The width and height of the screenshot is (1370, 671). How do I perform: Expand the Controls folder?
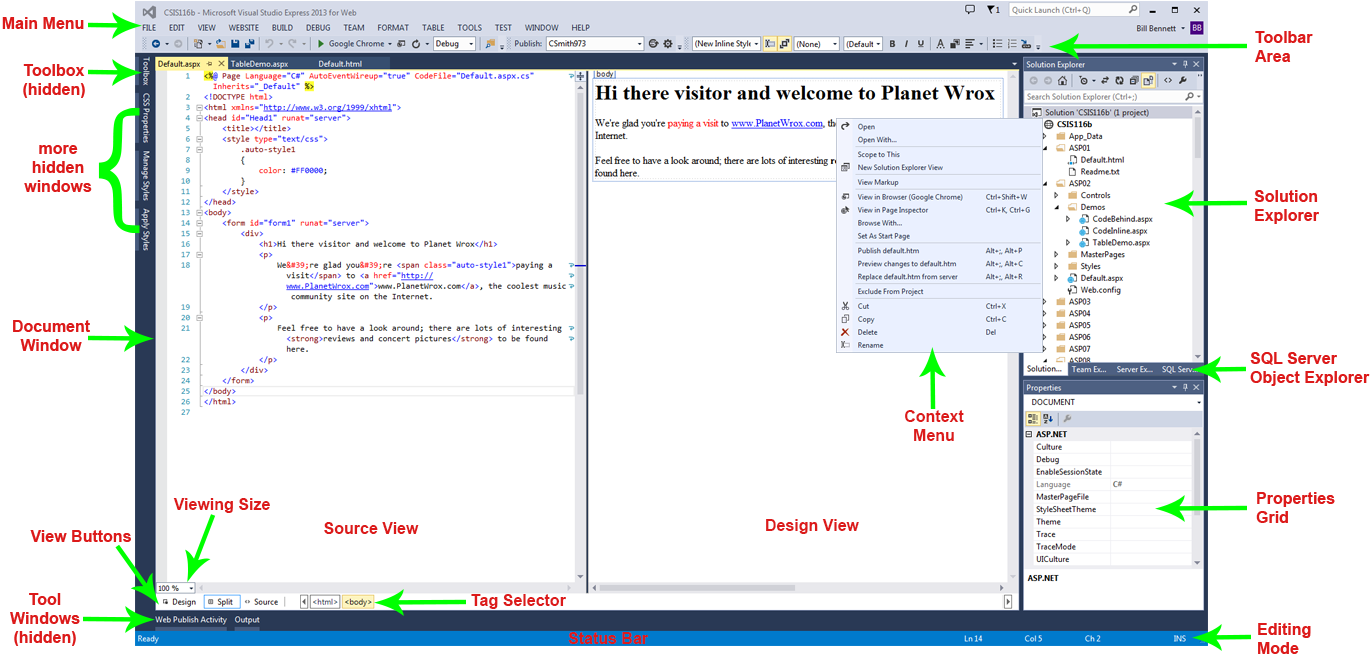1056,195
